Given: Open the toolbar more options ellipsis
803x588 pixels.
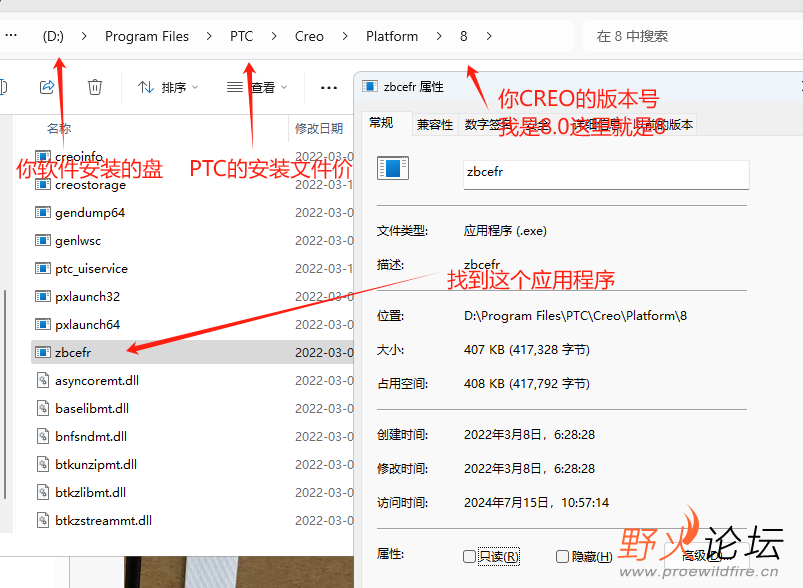Looking at the screenshot, I should 328,88.
